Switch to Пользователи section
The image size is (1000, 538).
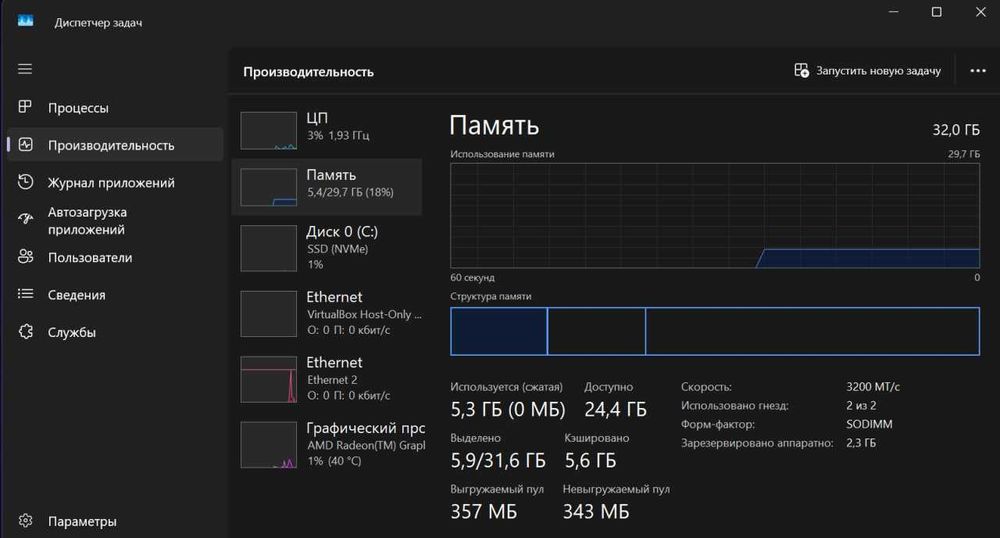click(115, 258)
